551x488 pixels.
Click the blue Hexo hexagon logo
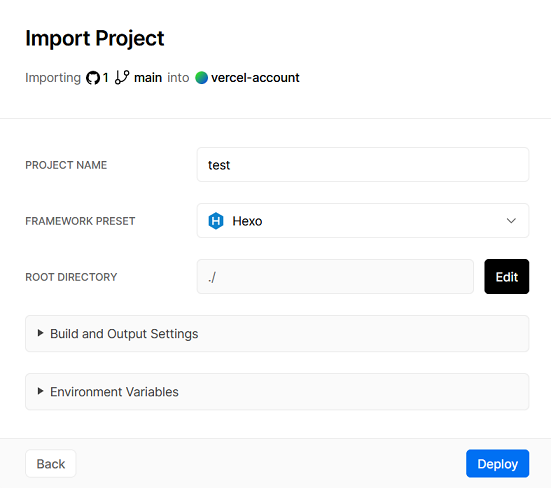pyautogui.click(x=216, y=221)
